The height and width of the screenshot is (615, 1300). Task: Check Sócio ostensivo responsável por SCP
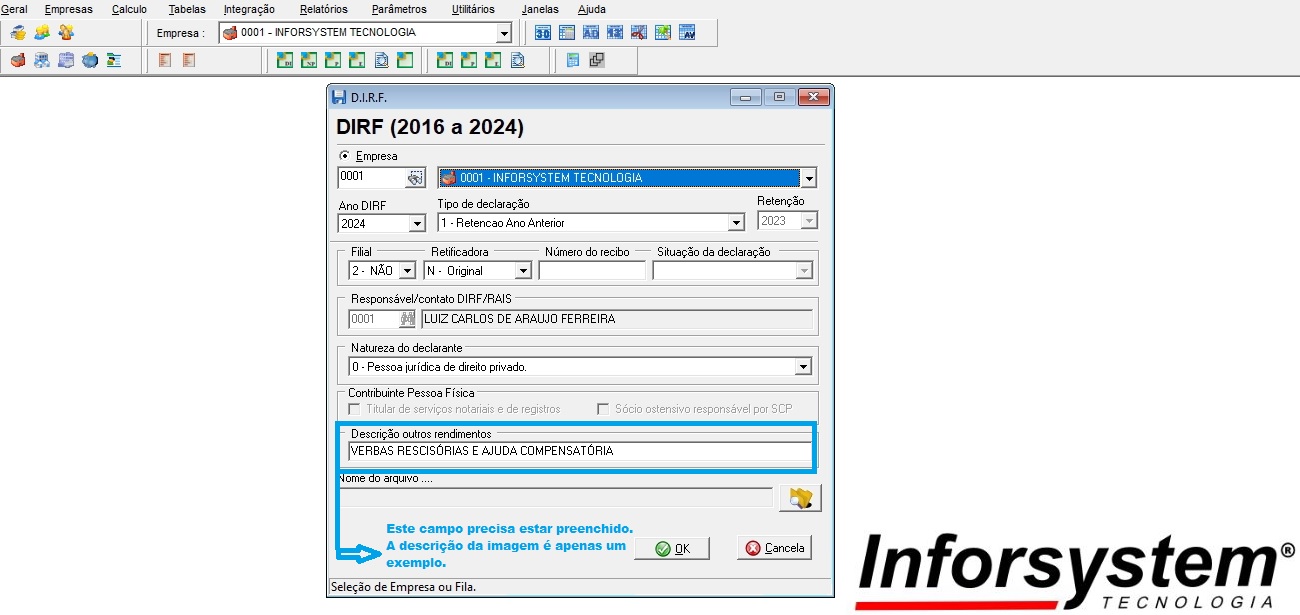point(603,409)
